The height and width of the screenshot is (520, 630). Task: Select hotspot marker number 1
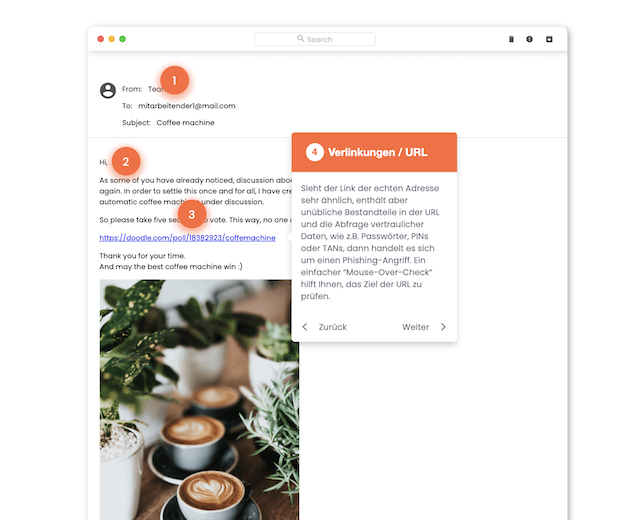coord(174,80)
